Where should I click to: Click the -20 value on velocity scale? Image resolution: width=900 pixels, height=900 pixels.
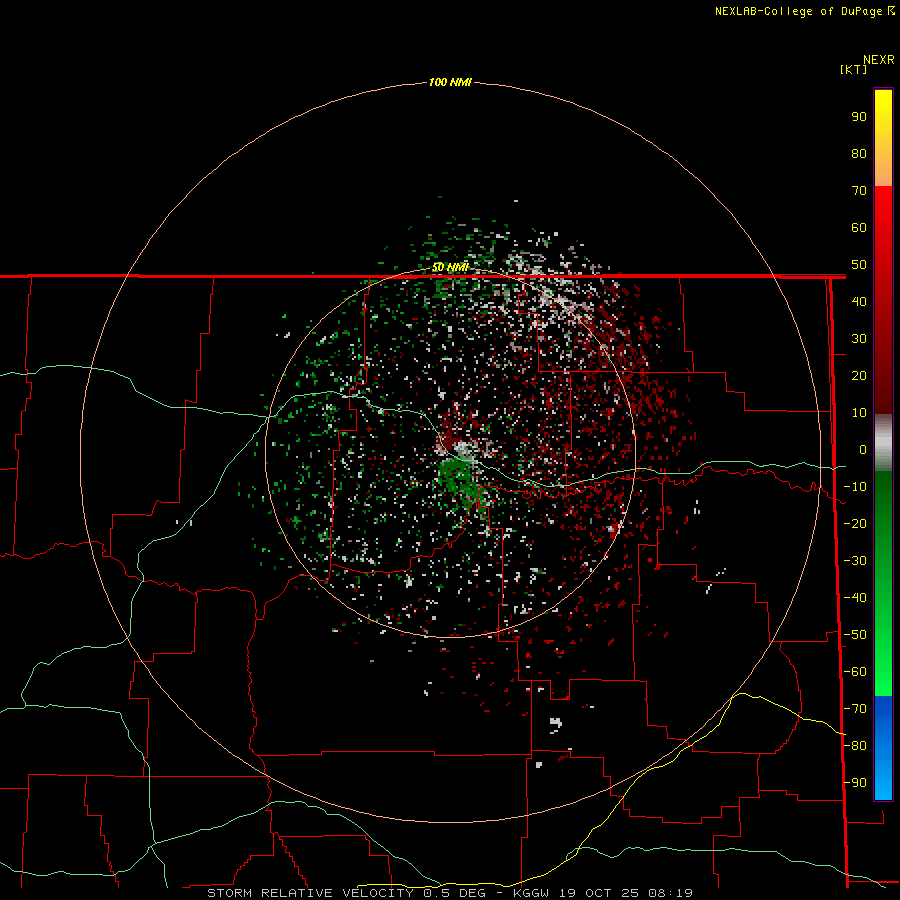[x=855, y=524]
